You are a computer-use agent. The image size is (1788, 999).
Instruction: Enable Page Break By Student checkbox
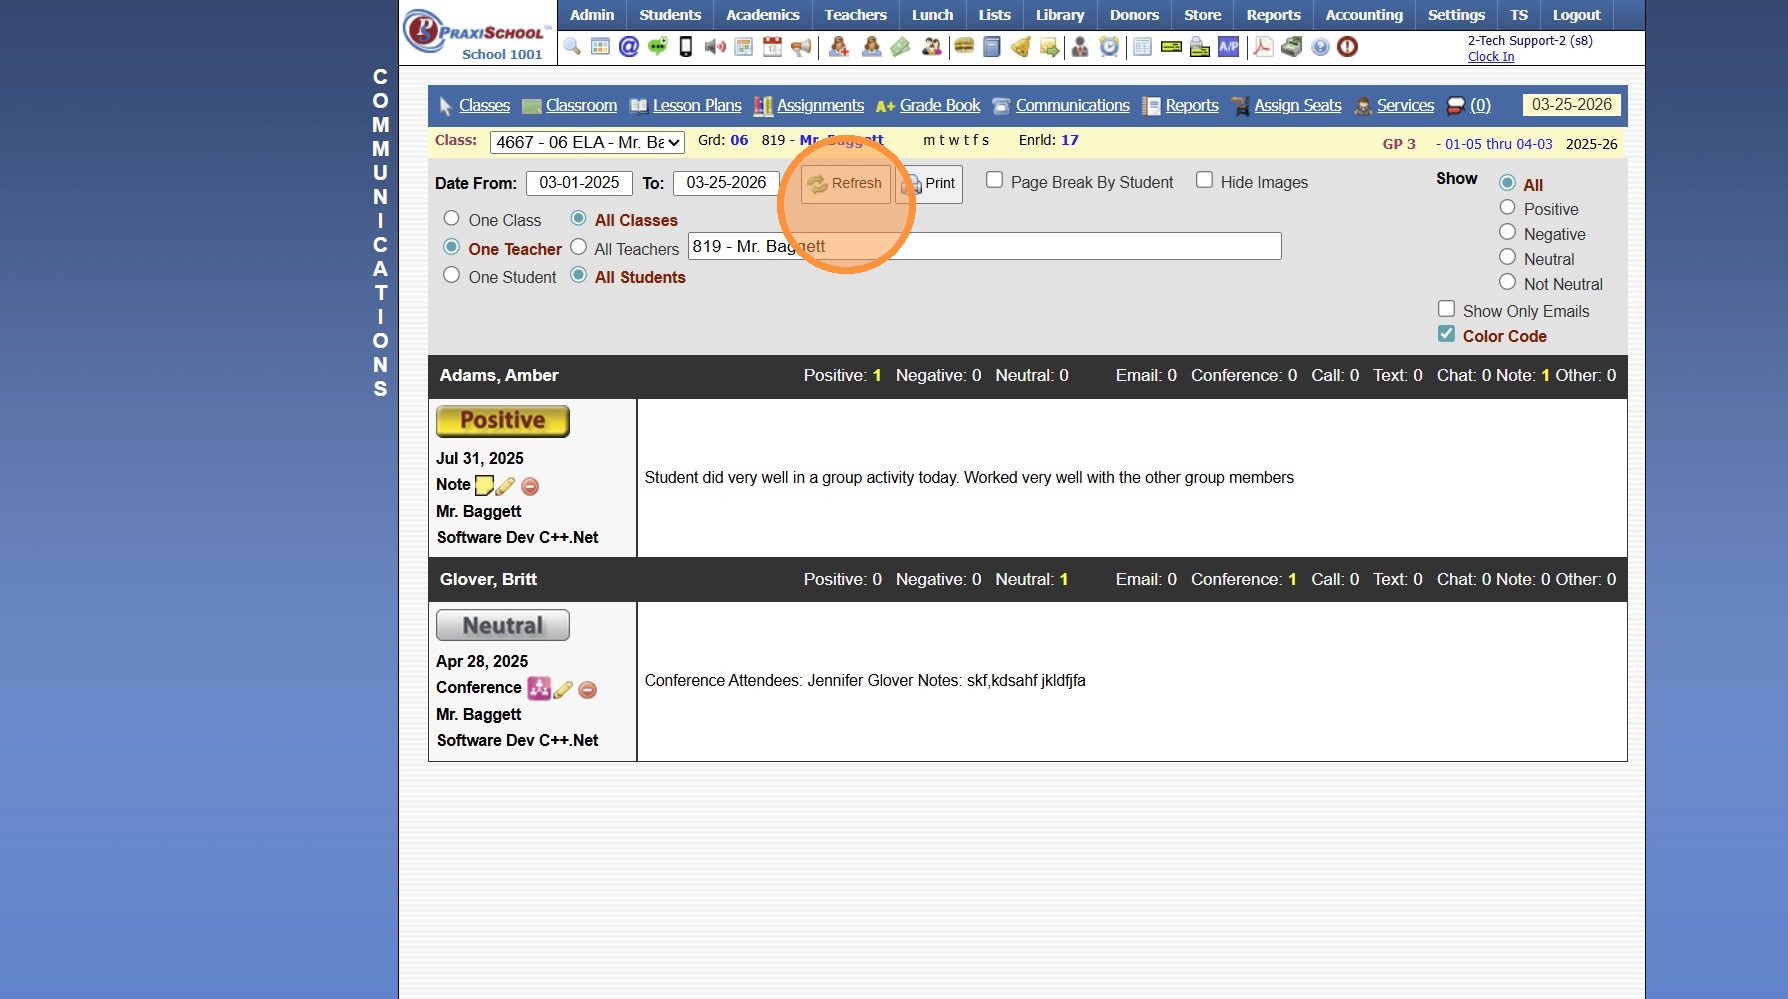pos(995,180)
